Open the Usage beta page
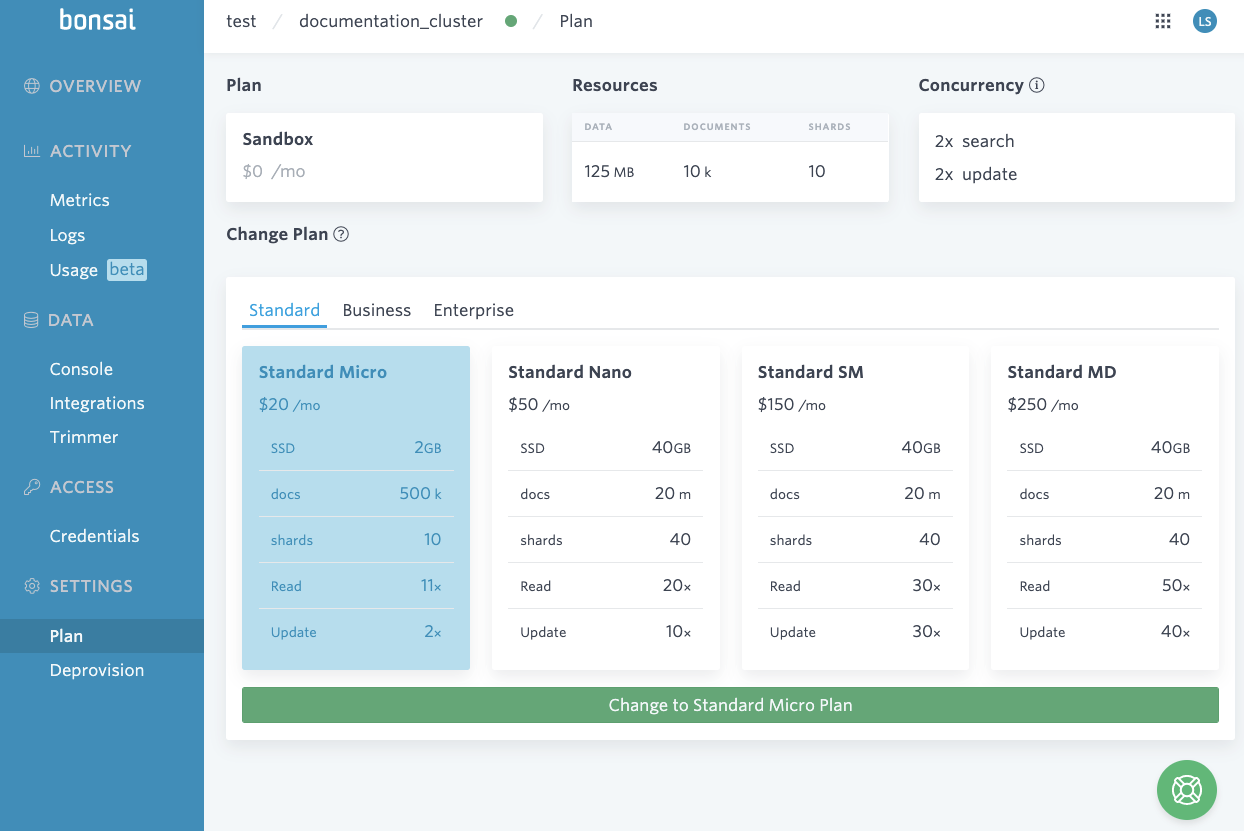 (x=73, y=269)
